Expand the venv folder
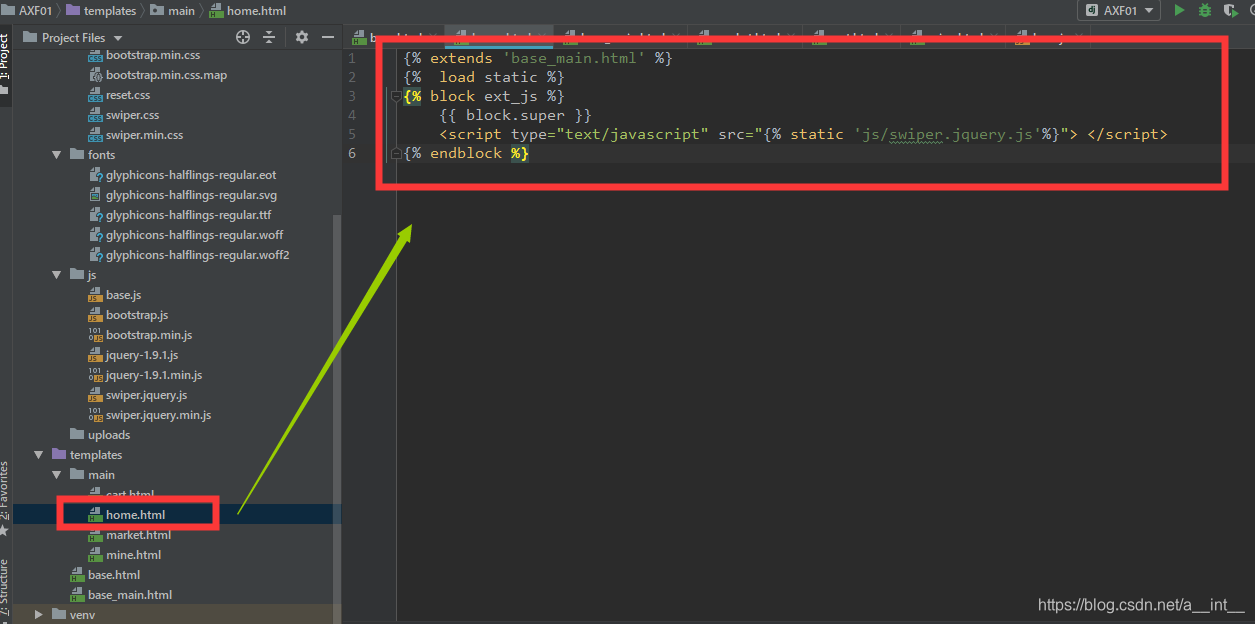Viewport: 1255px width, 624px height. (x=40, y=615)
